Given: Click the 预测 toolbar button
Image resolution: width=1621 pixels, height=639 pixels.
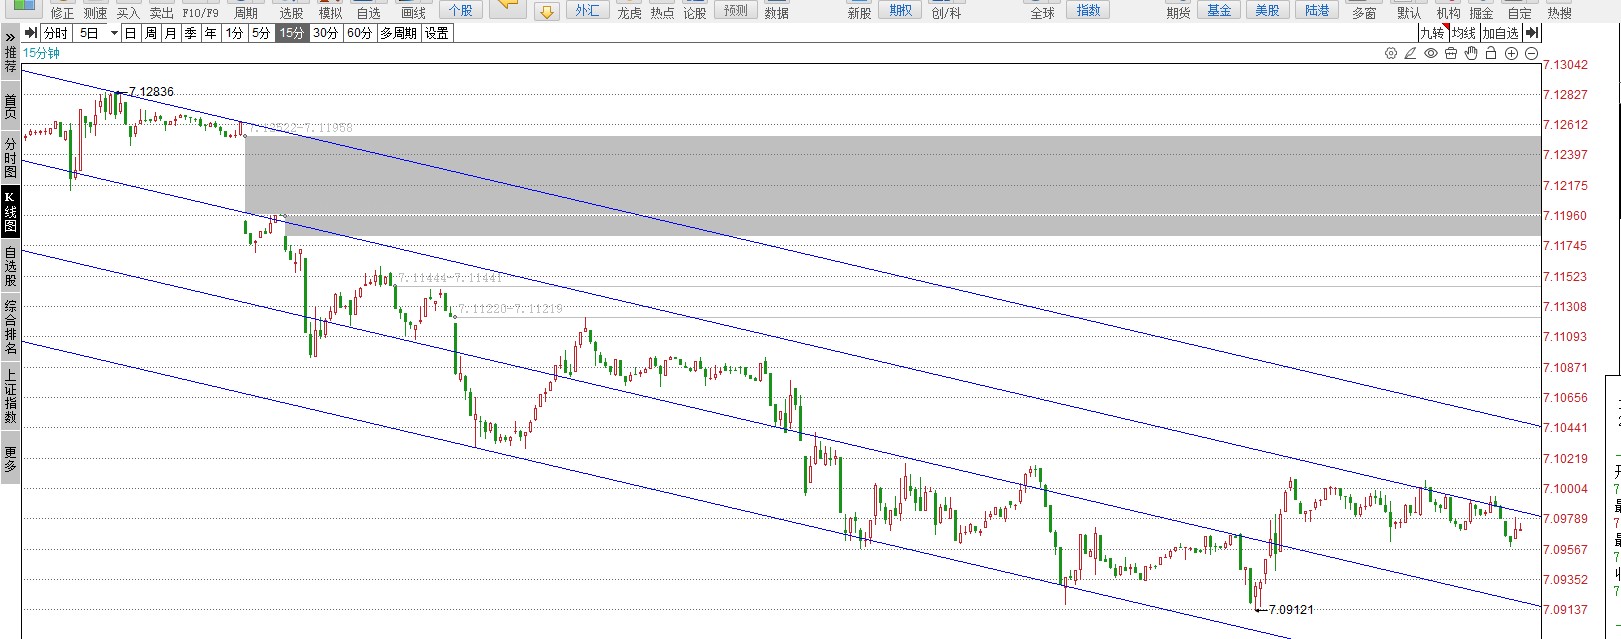Looking at the screenshot, I should [x=735, y=10].
